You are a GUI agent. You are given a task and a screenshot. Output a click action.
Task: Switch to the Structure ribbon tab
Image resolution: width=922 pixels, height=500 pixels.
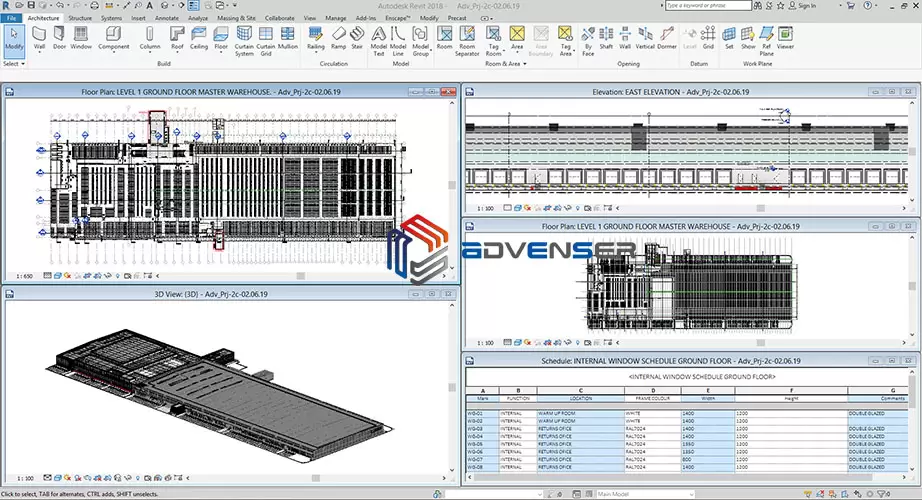click(80, 18)
